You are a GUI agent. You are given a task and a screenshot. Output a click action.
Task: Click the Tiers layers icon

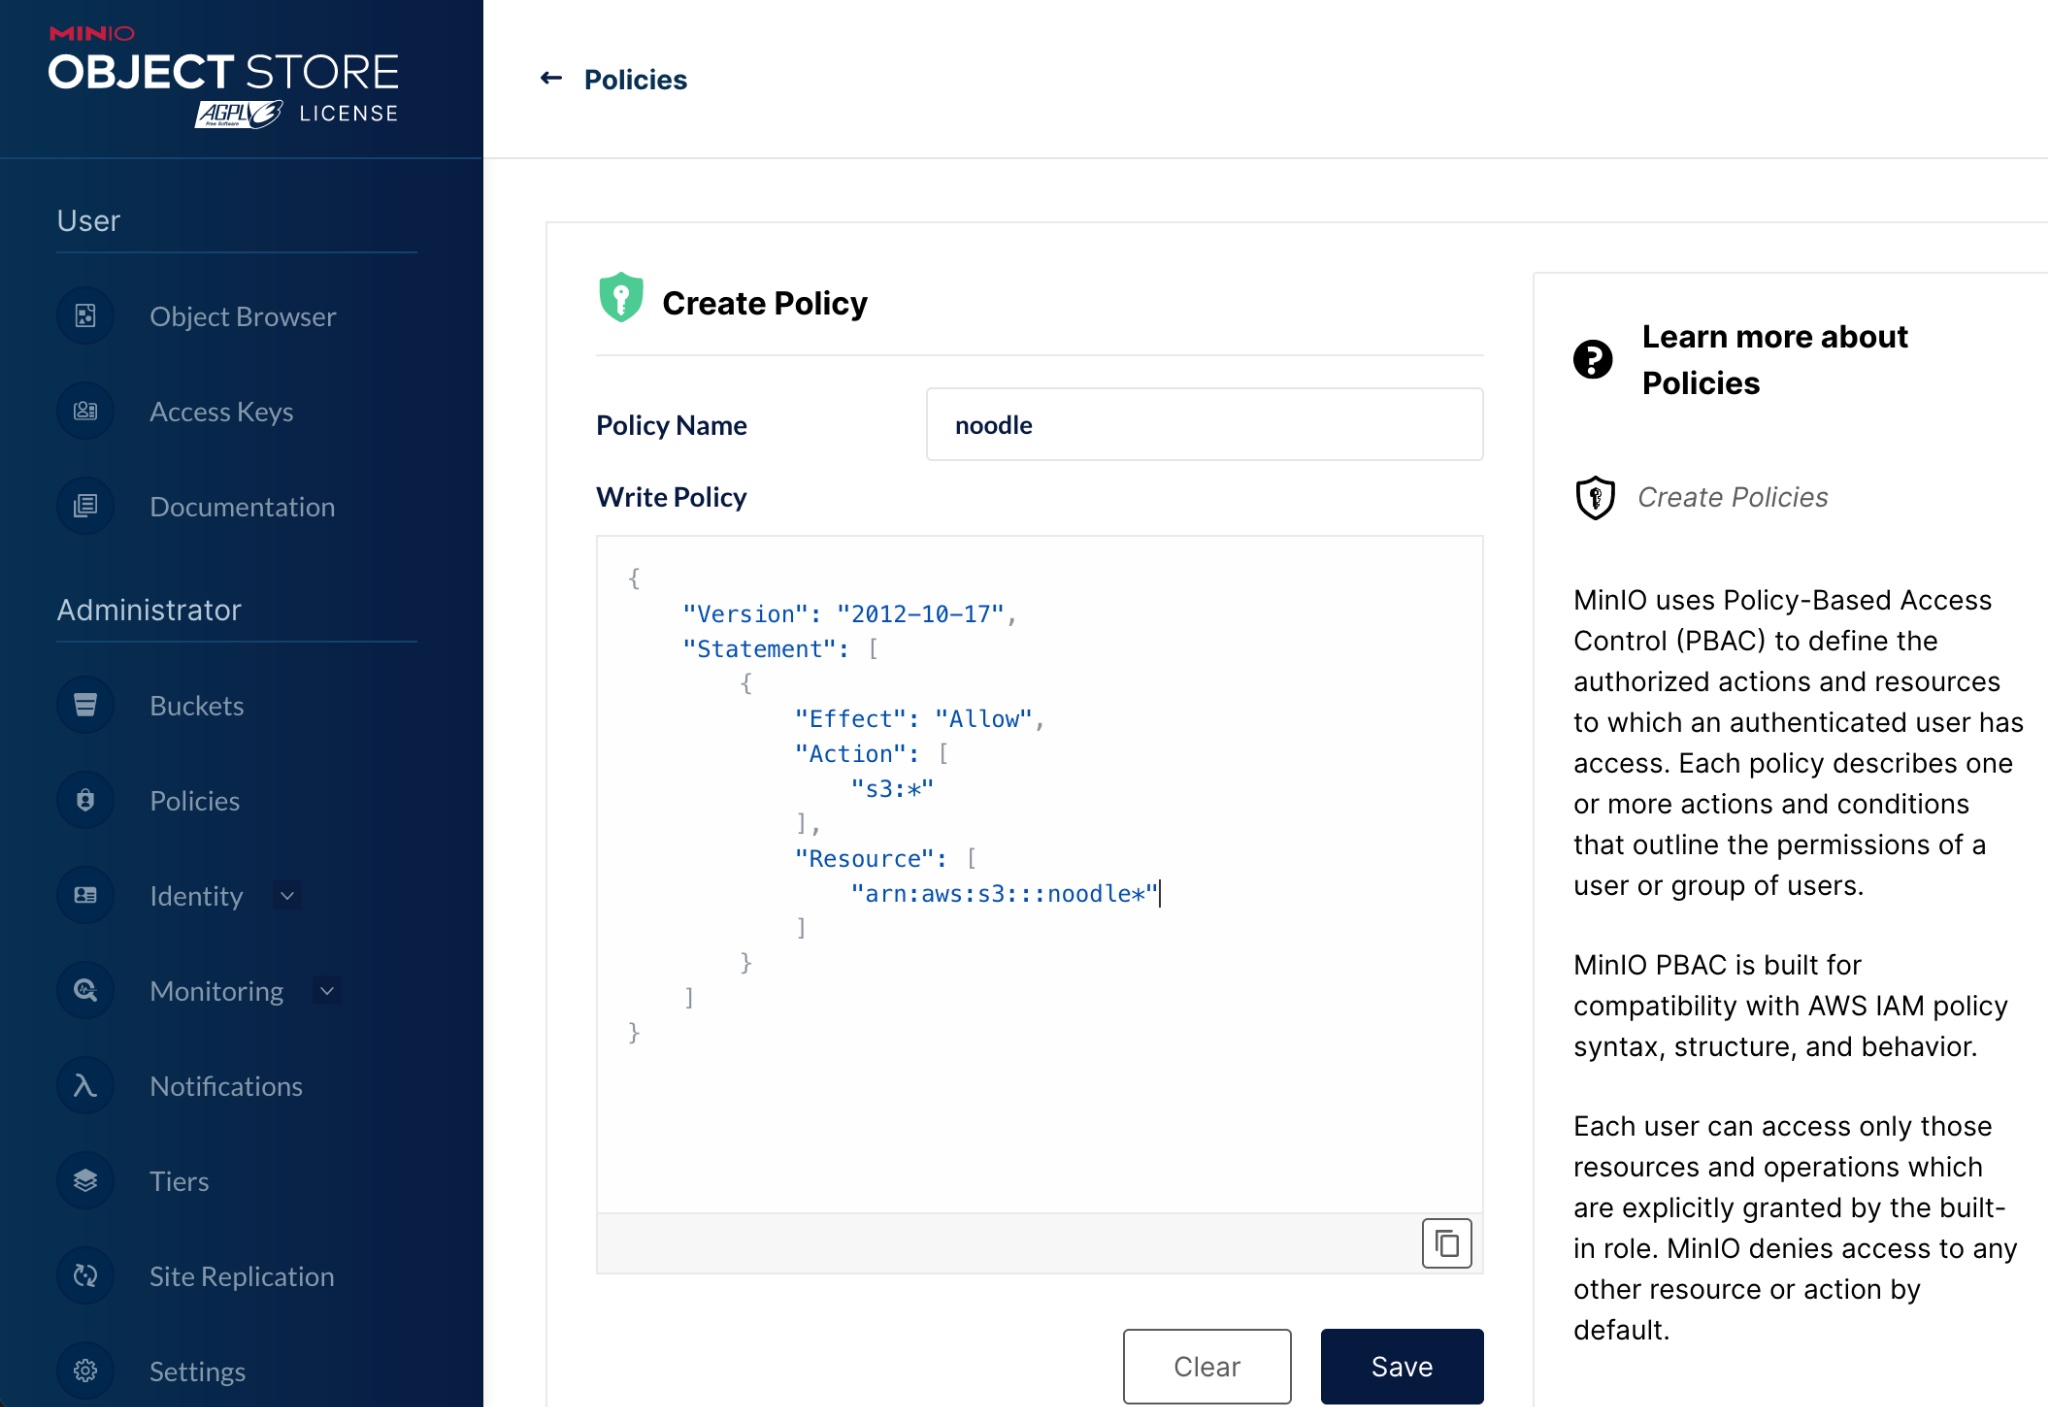85,1180
